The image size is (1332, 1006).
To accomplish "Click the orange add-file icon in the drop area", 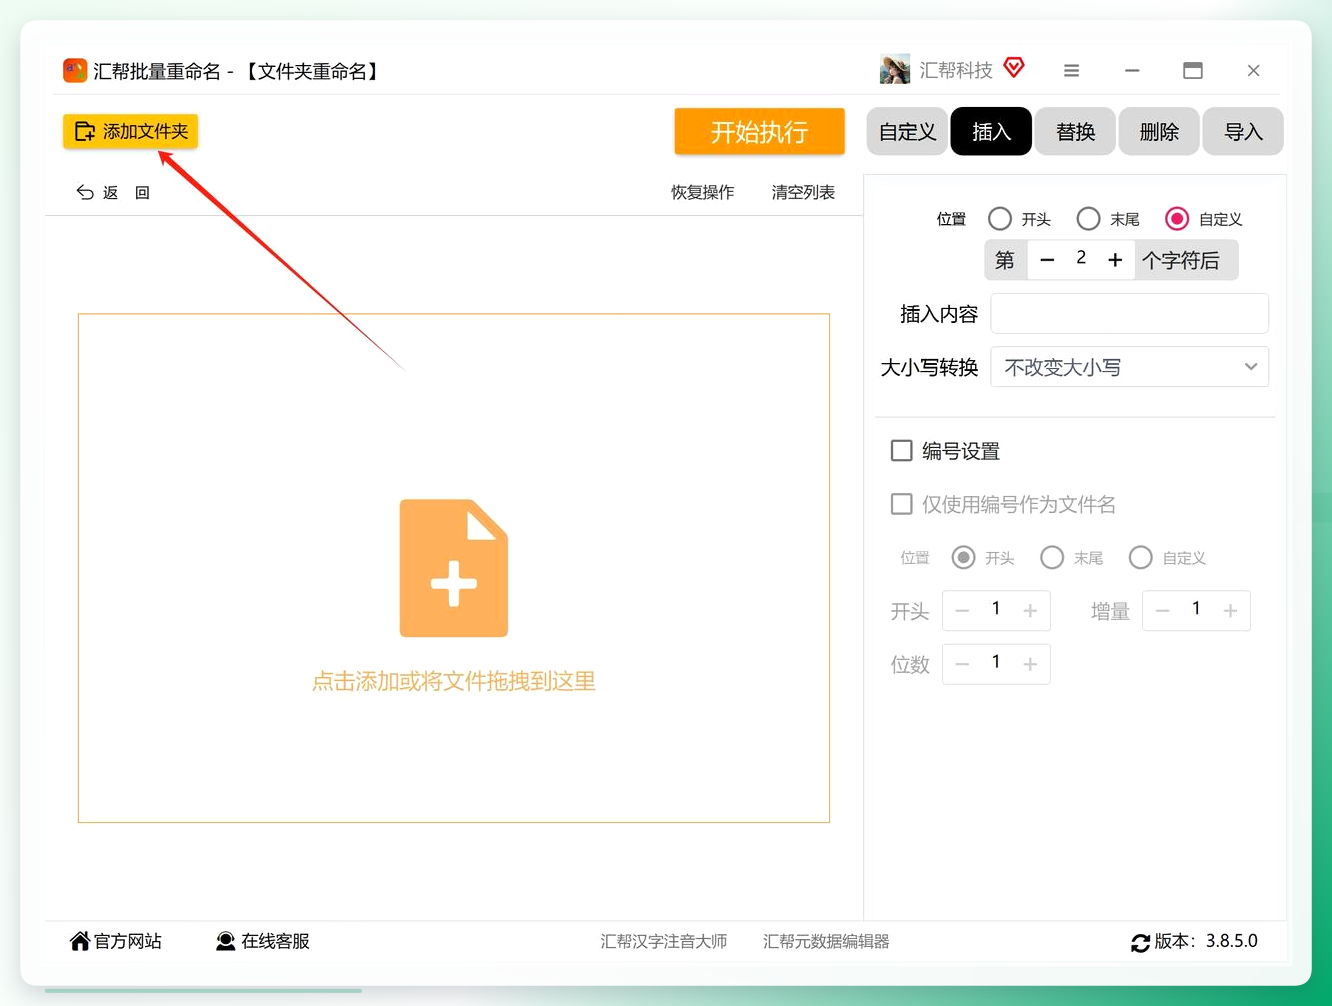I will coord(454,568).
